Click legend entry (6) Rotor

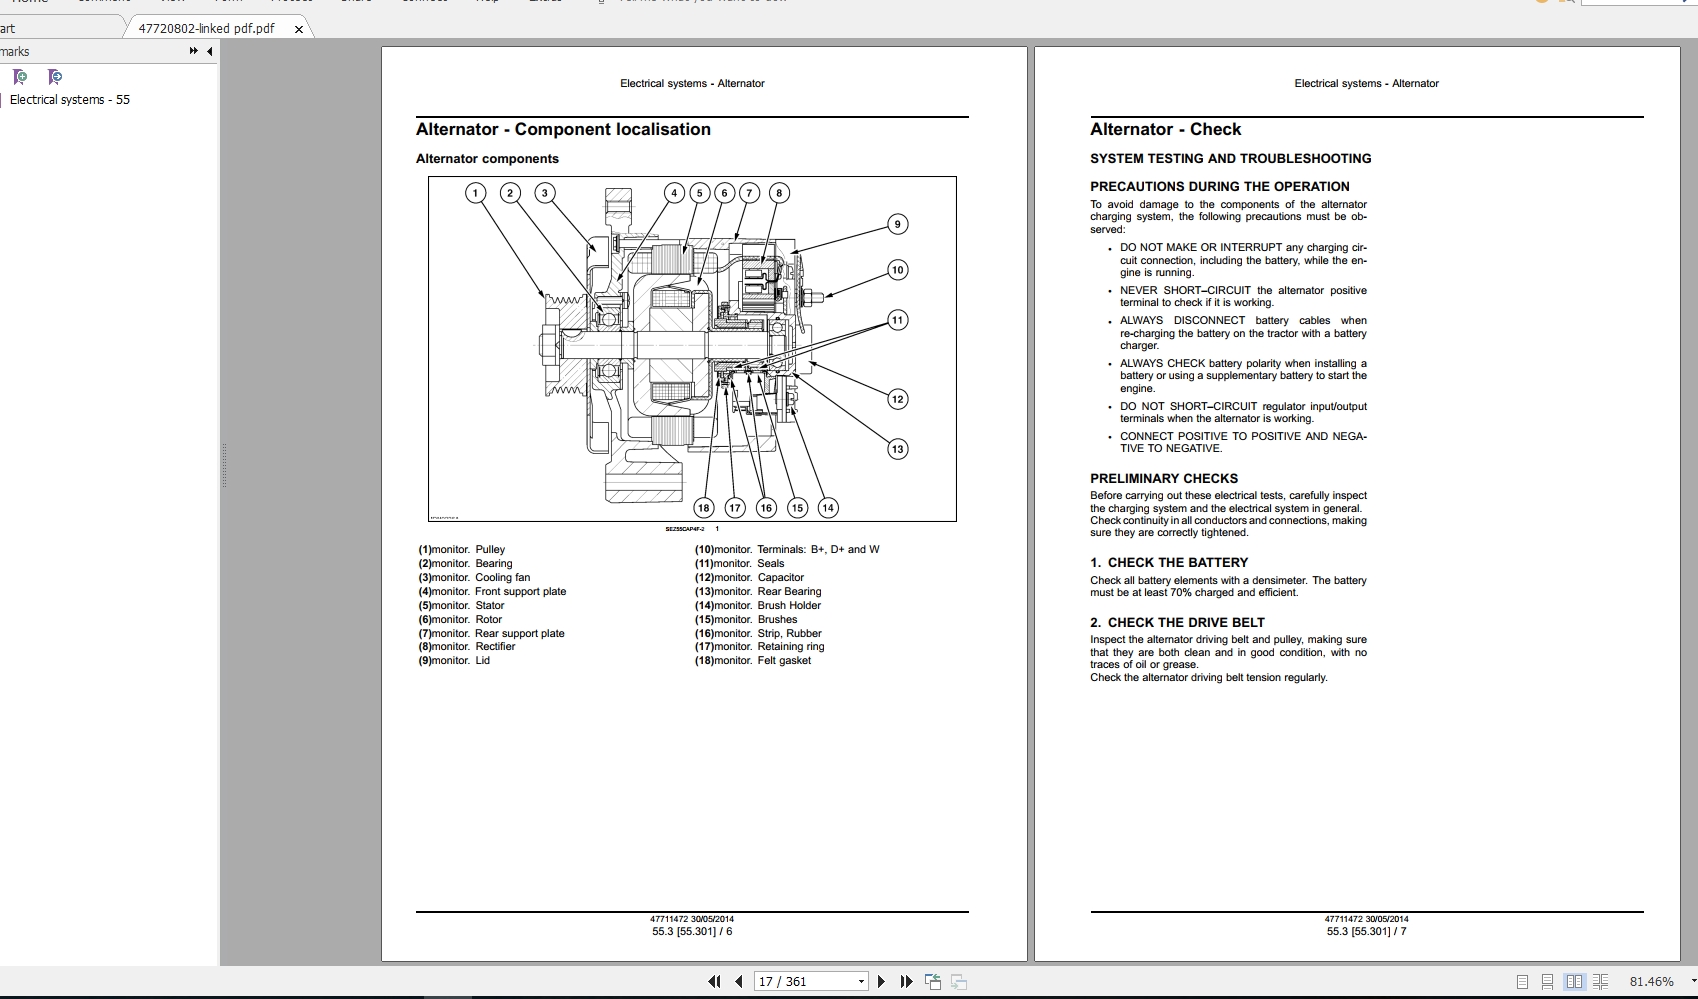pyautogui.click(x=460, y=620)
